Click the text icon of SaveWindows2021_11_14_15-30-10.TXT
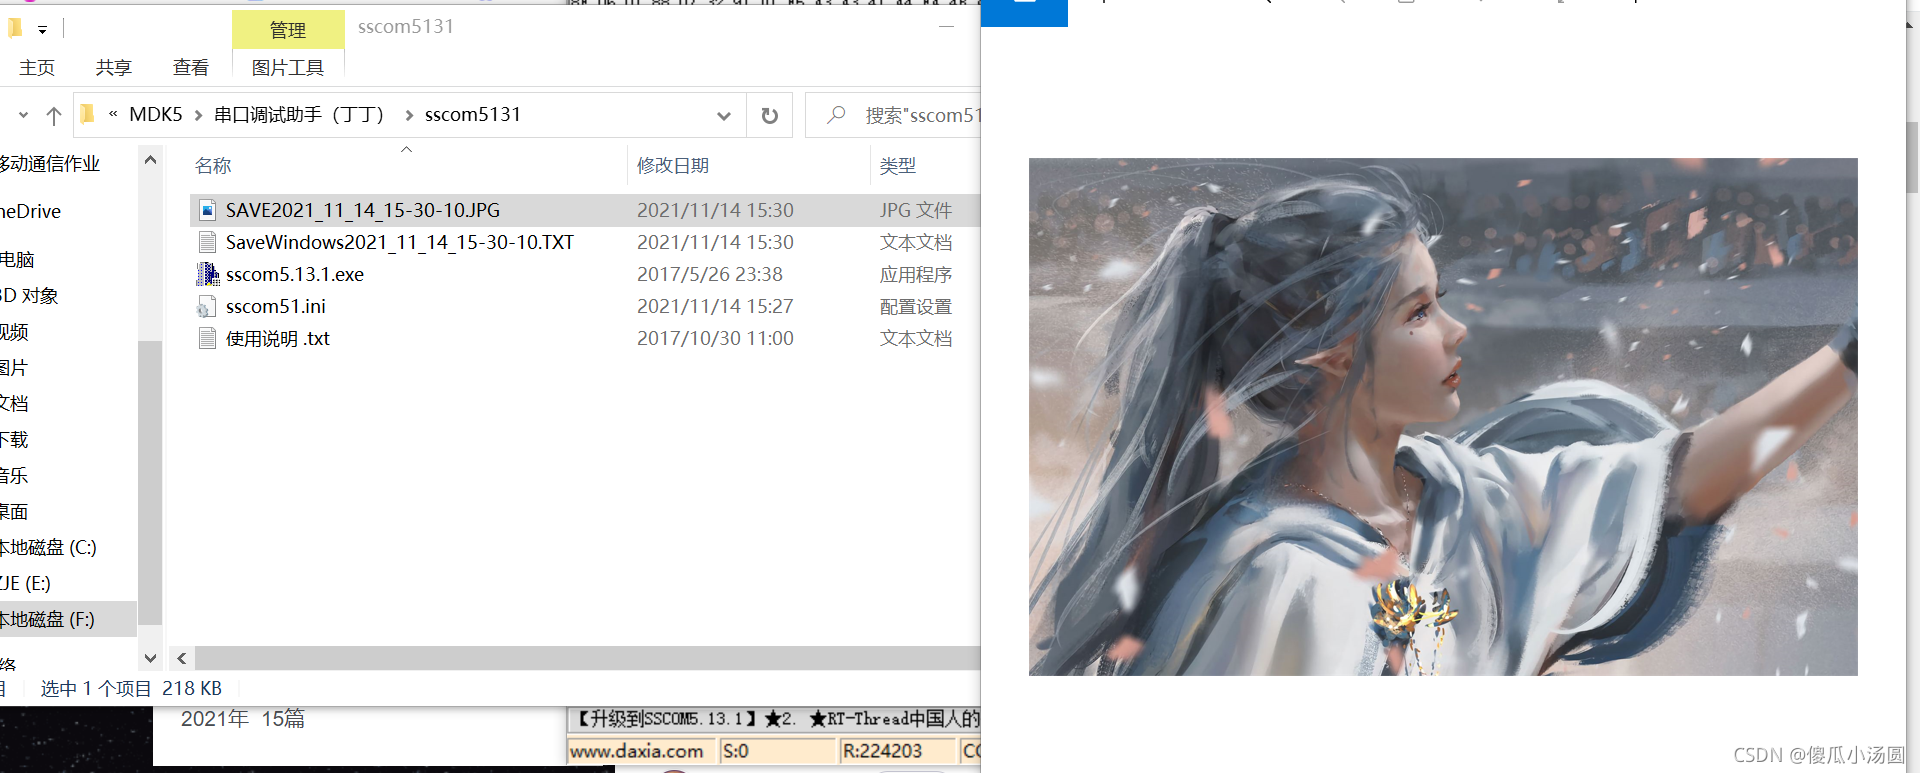Viewport: 1920px width, 773px height. pos(208,242)
